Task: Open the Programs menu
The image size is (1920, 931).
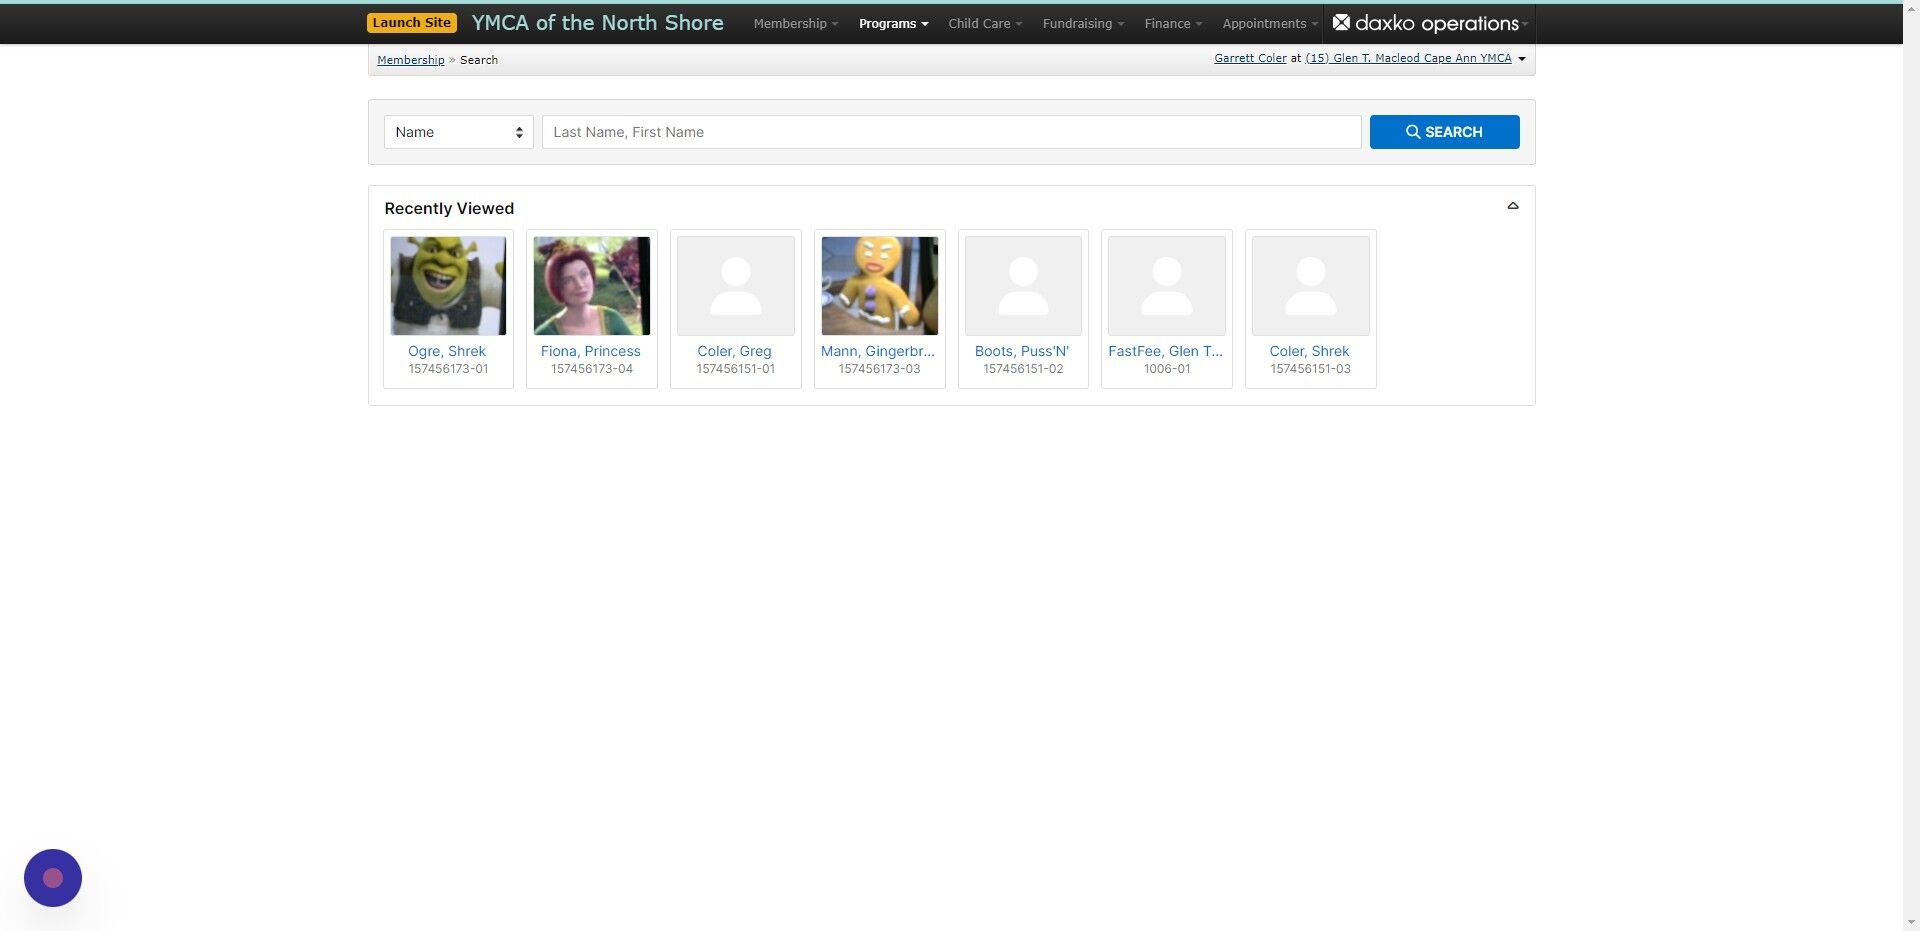Action: point(893,23)
